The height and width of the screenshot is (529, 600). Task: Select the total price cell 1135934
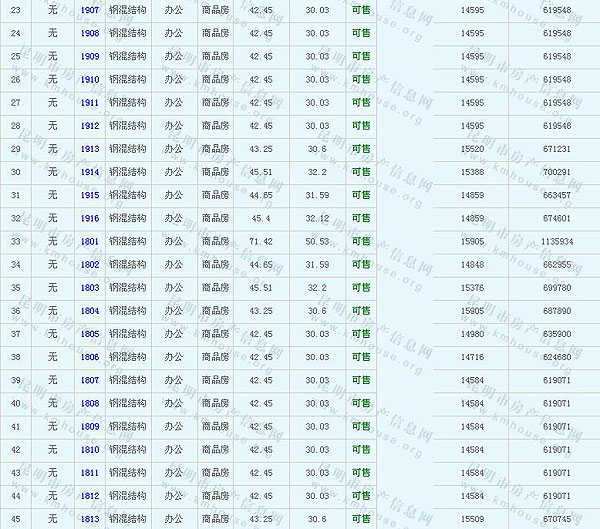(x=557, y=242)
